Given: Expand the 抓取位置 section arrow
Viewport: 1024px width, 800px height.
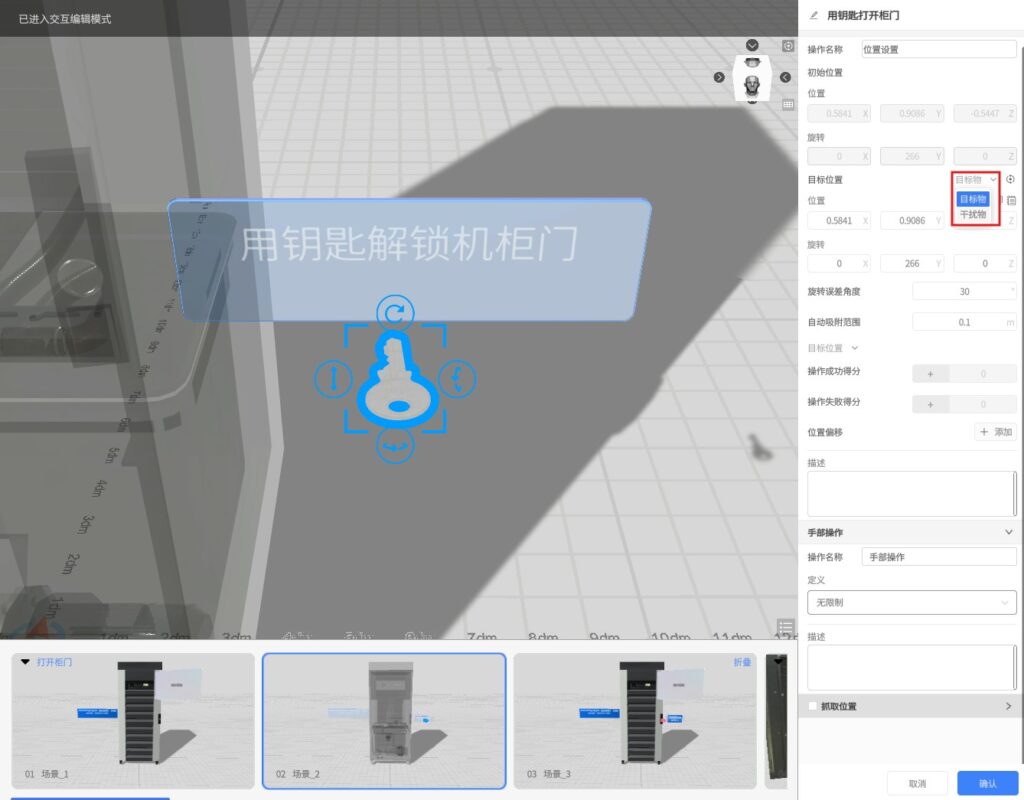Looking at the screenshot, I should (x=1008, y=706).
